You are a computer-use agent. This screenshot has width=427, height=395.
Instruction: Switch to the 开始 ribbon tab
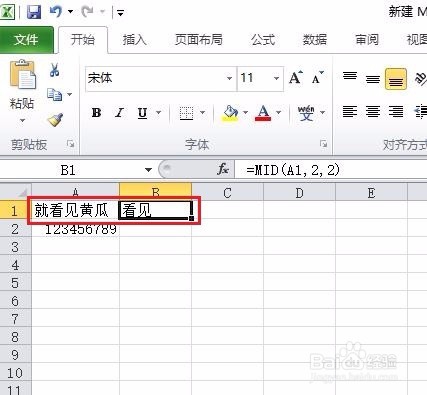83,40
